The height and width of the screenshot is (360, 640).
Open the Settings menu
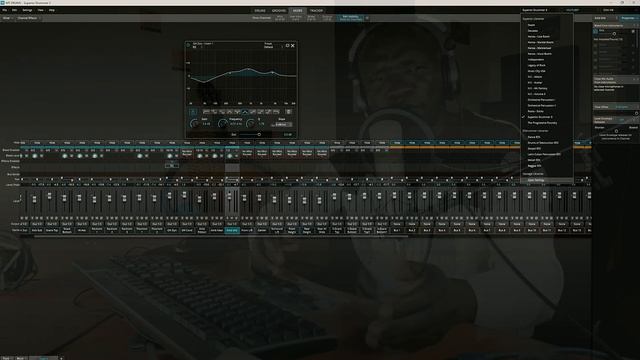(x=27, y=10)
